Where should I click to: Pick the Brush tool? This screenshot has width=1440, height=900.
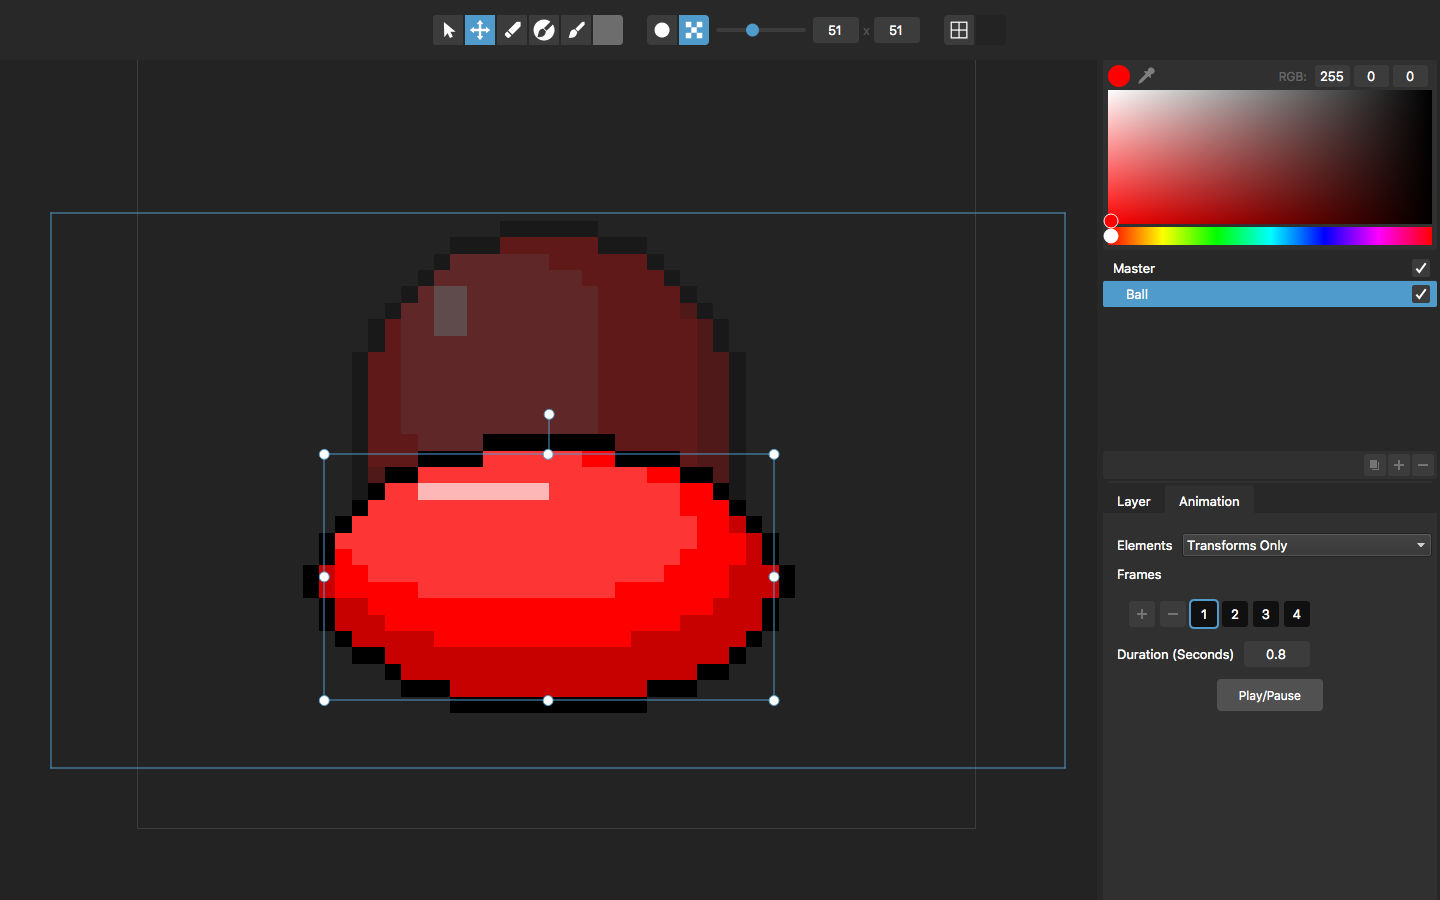pos(575,30)
